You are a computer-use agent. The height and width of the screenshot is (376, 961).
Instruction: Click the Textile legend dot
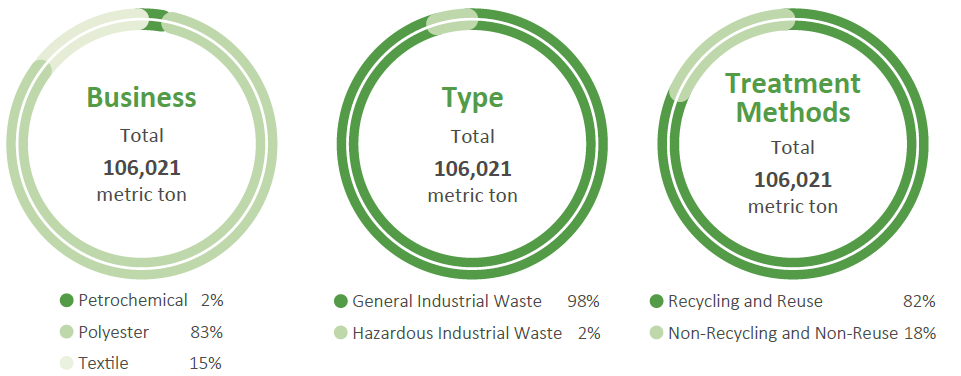[67, 363]
